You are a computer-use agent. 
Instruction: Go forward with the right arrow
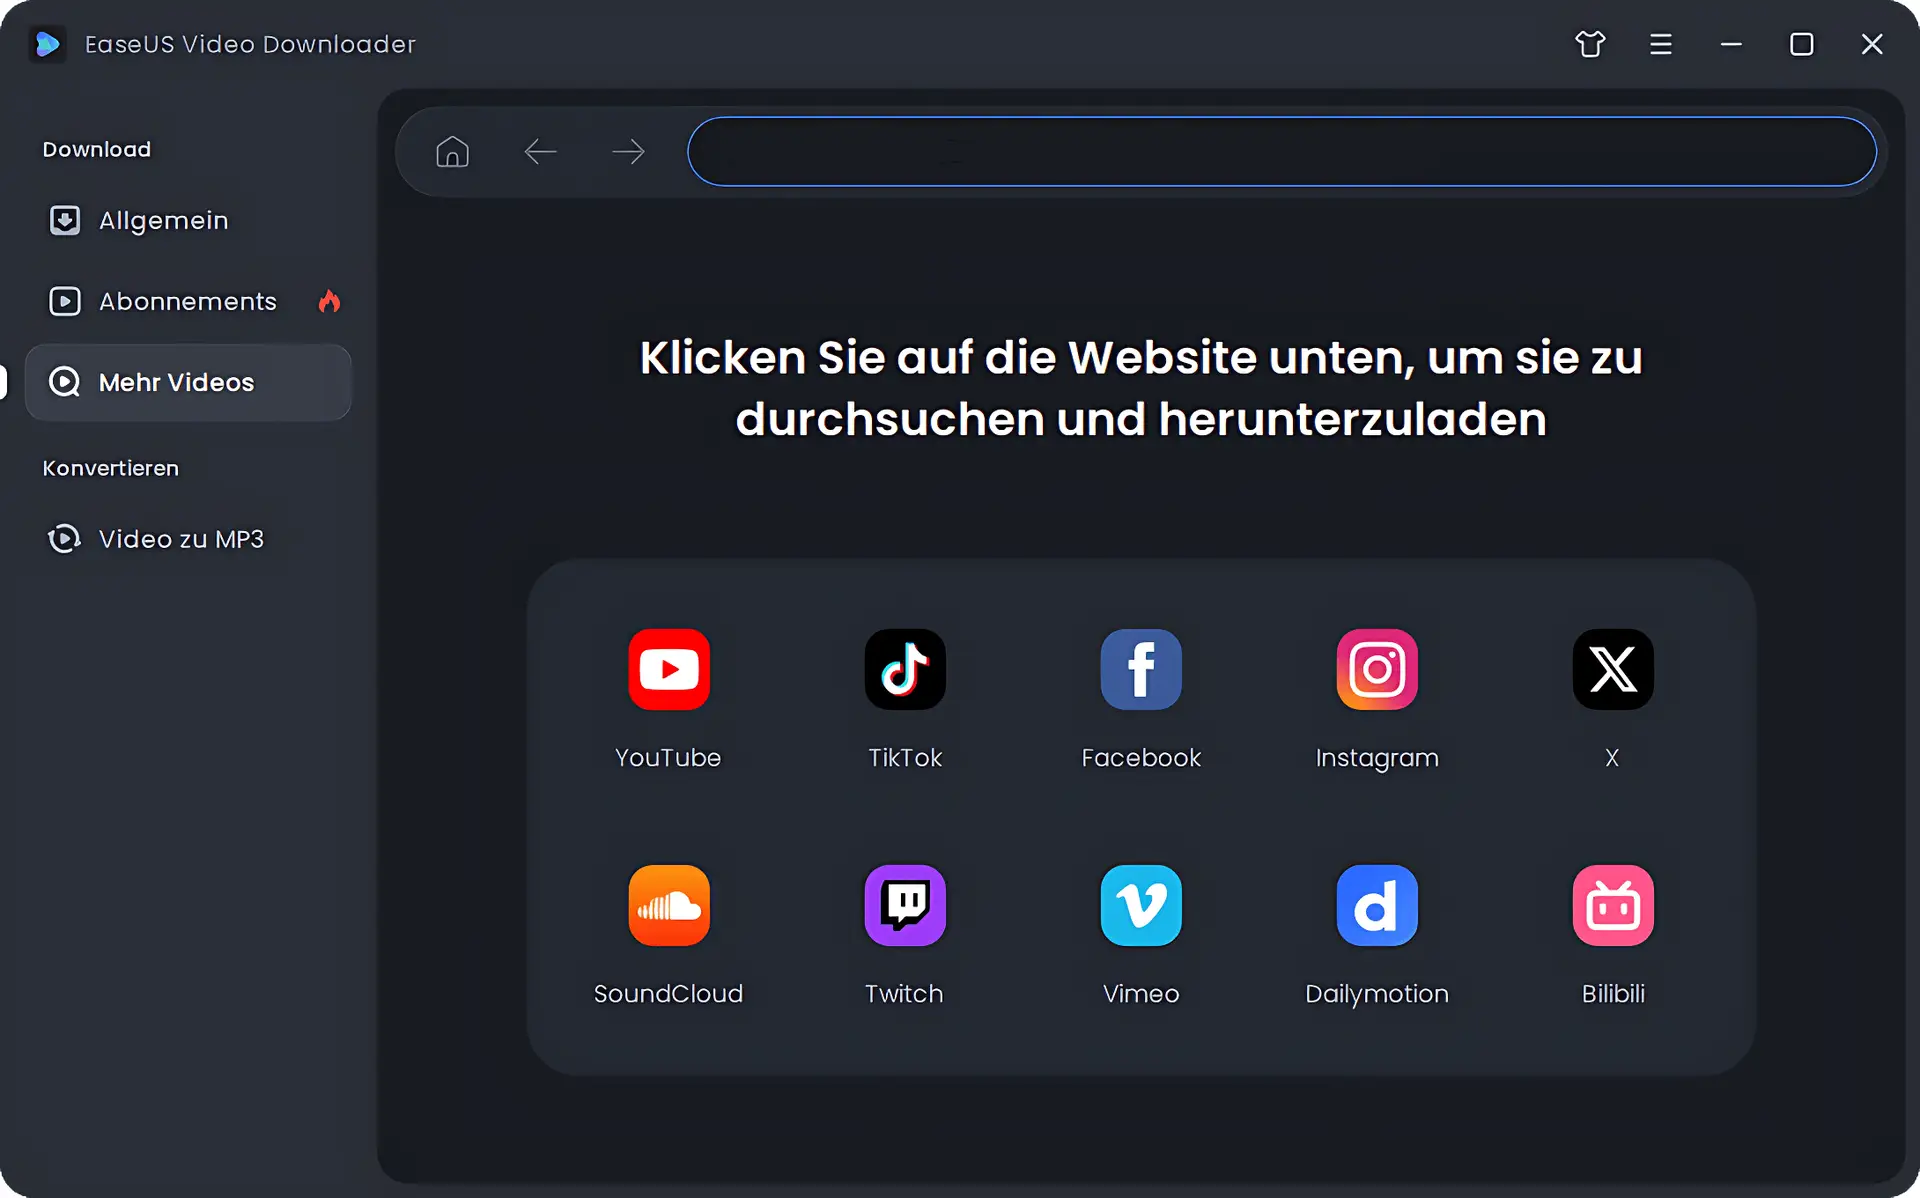tap(628, 151)
